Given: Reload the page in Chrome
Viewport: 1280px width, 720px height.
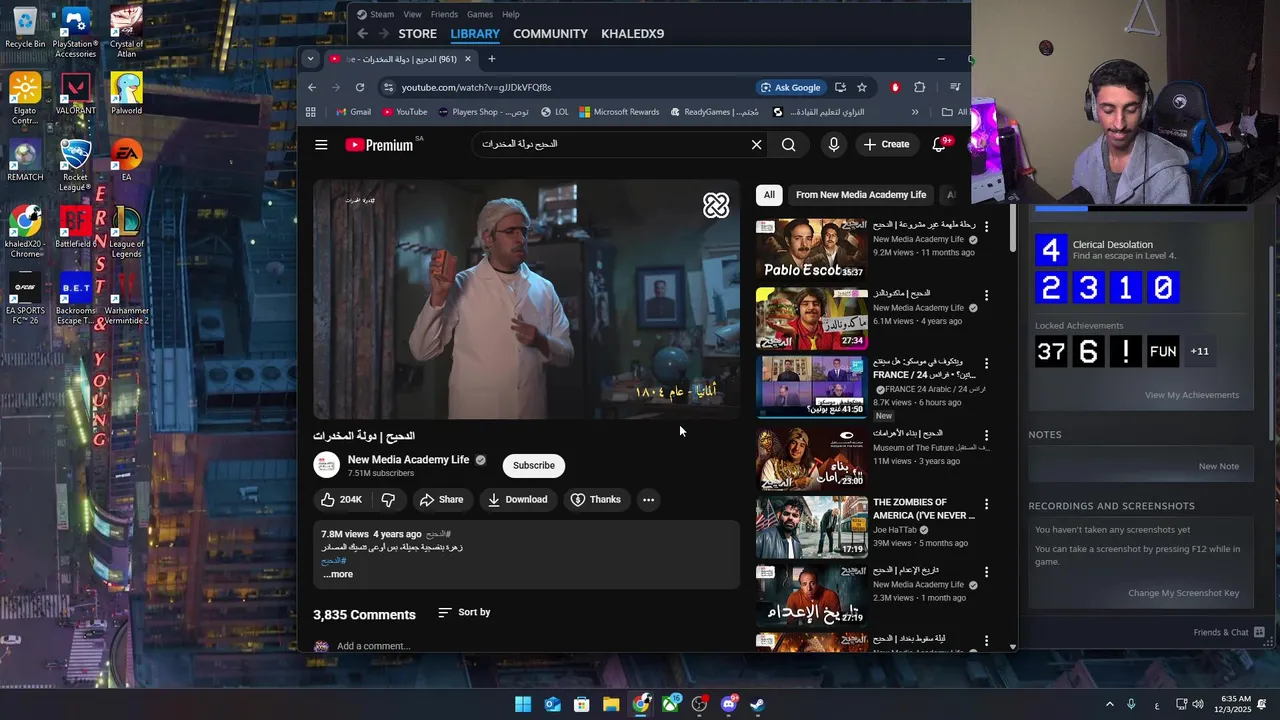Looking at the screenshot, I should (x=360, y=87).
